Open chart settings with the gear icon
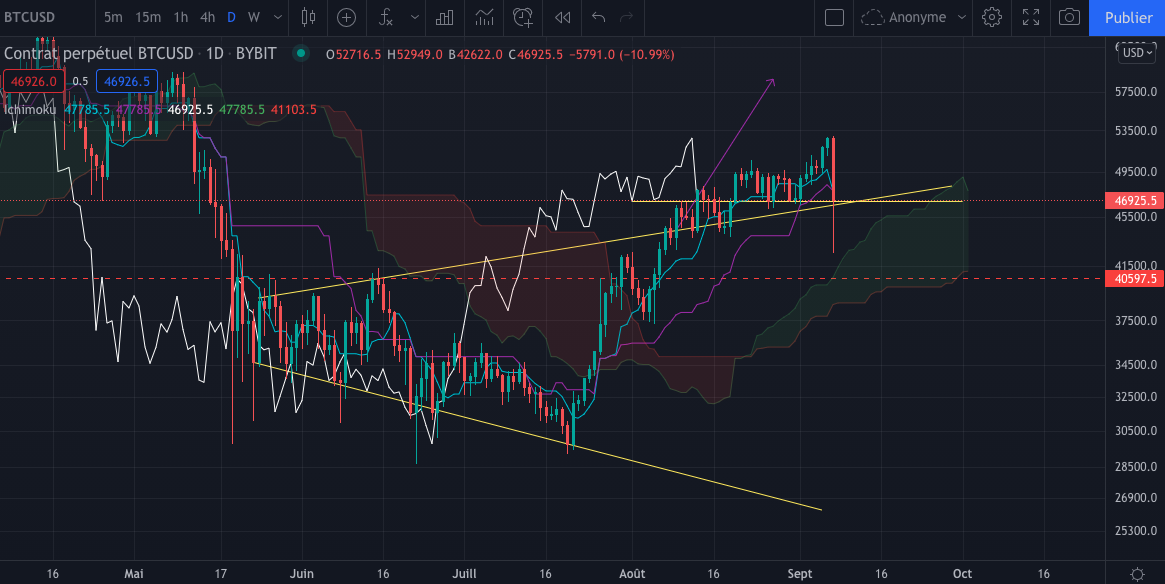The width and height of the screenshot is (1165, 584). coord(991,18)
